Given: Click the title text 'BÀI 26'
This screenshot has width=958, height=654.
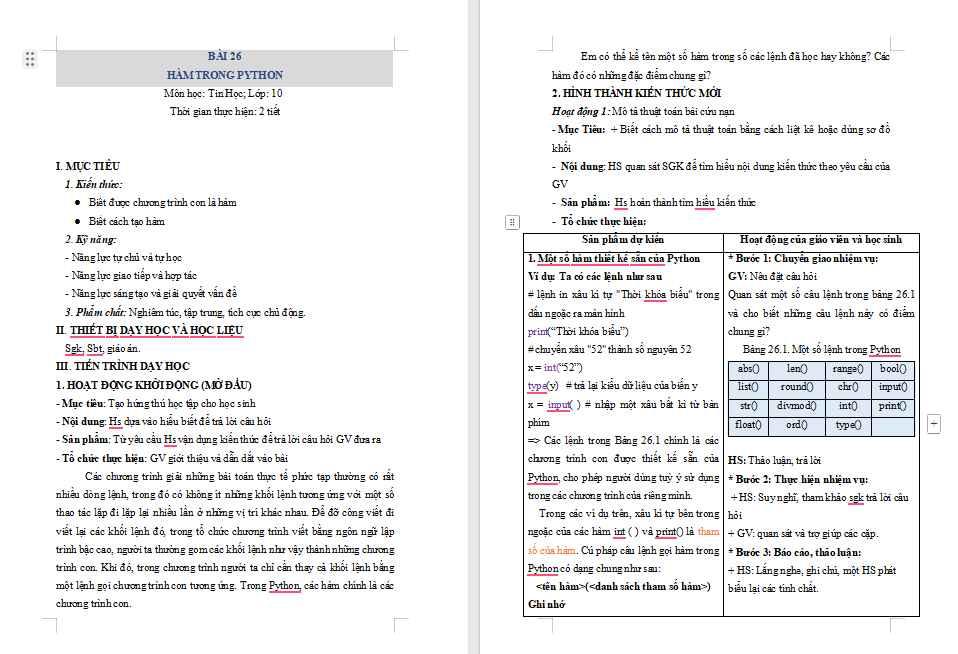Looking at the screenshot, I should click(x=225, y=56).
